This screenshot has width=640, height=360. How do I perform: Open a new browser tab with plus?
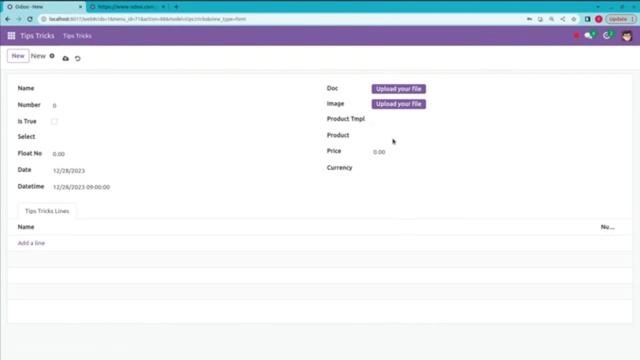tap(176, 7)
